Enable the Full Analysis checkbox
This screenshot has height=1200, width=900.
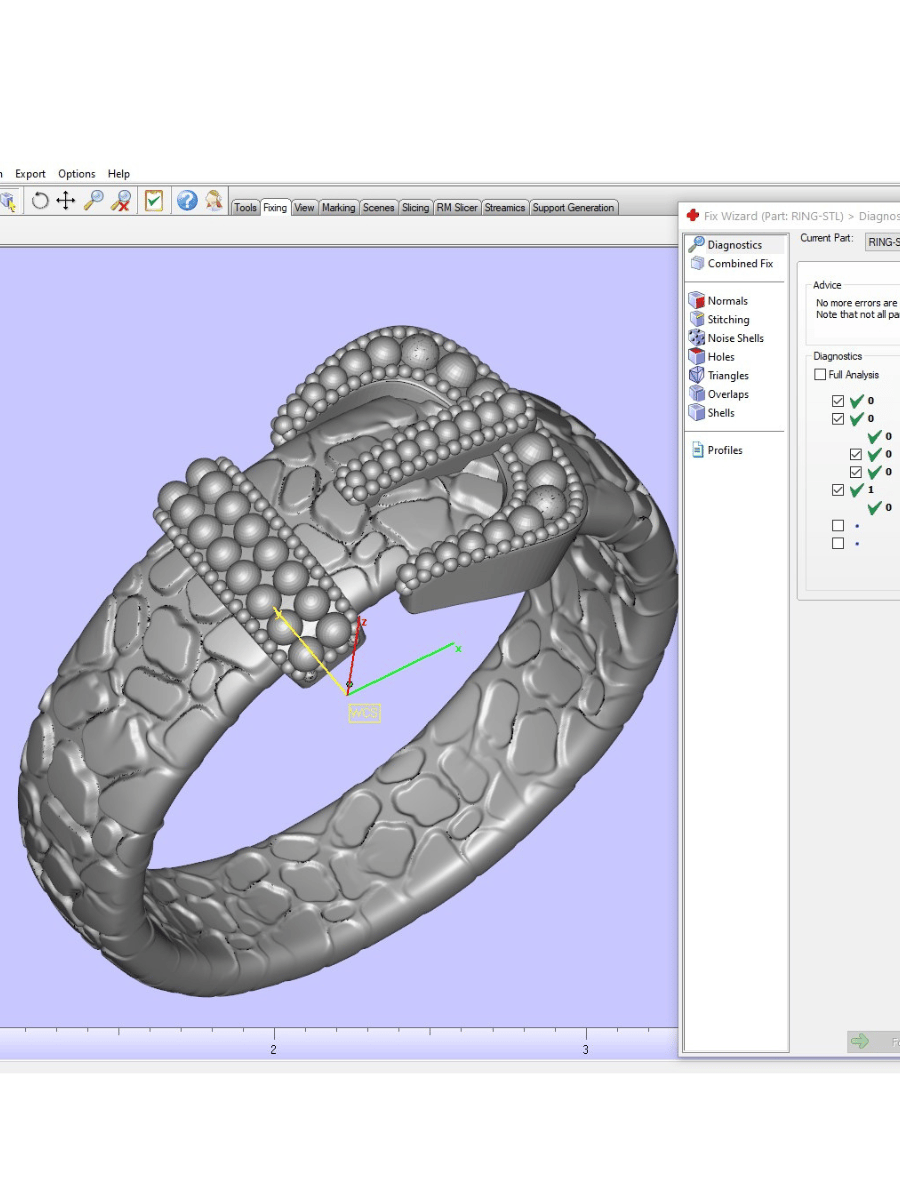821,375
